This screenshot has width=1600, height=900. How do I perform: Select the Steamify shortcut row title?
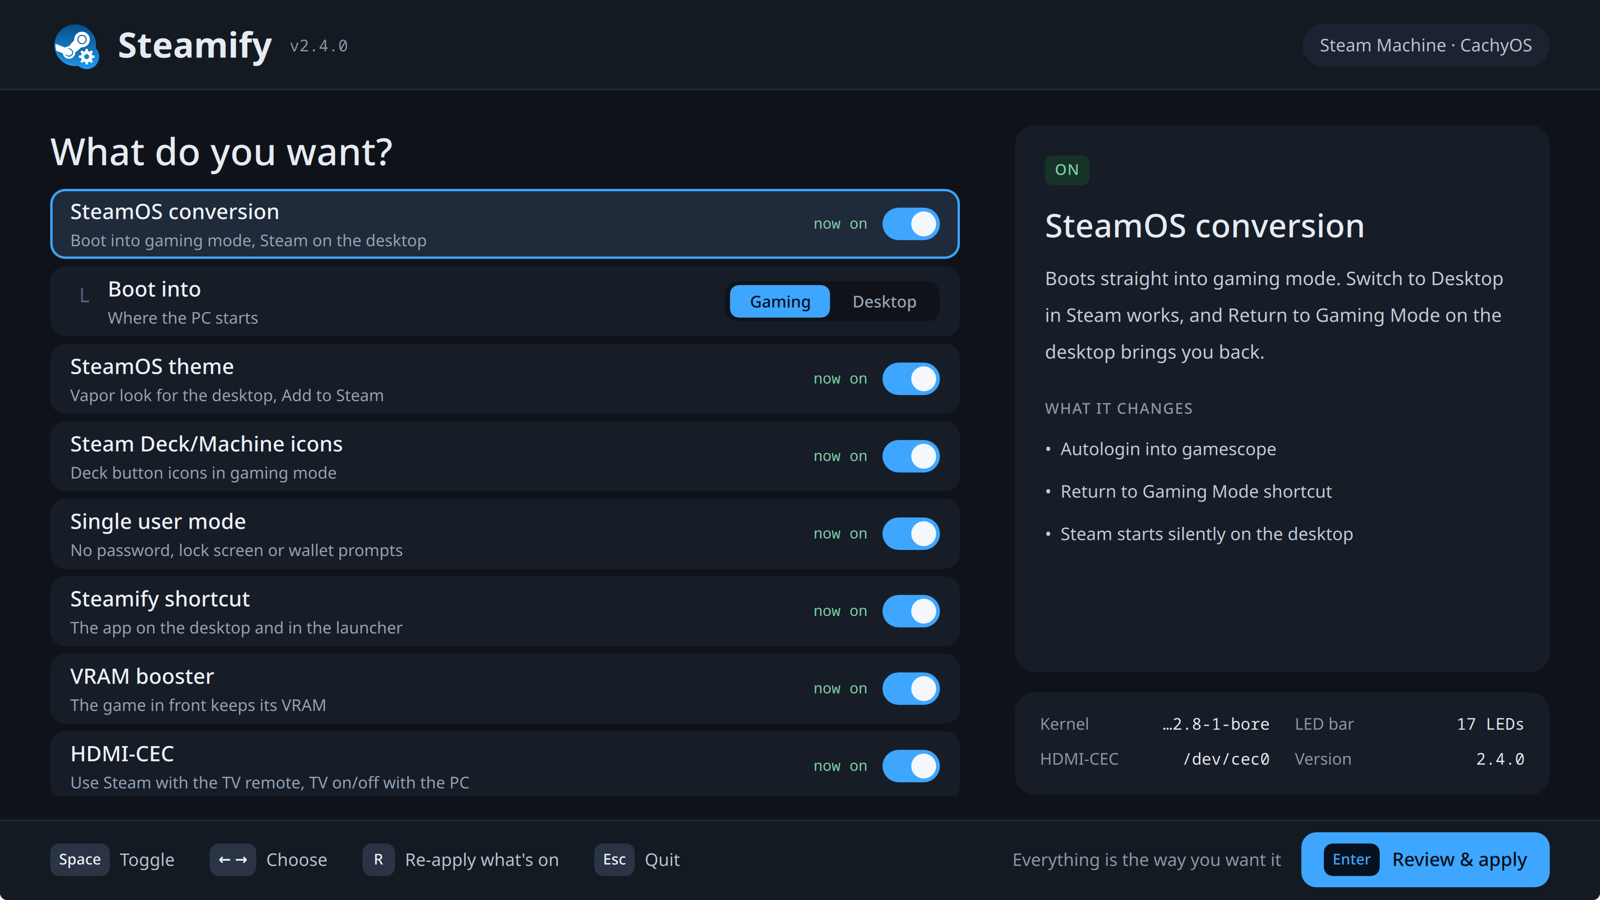coord(160,599)
